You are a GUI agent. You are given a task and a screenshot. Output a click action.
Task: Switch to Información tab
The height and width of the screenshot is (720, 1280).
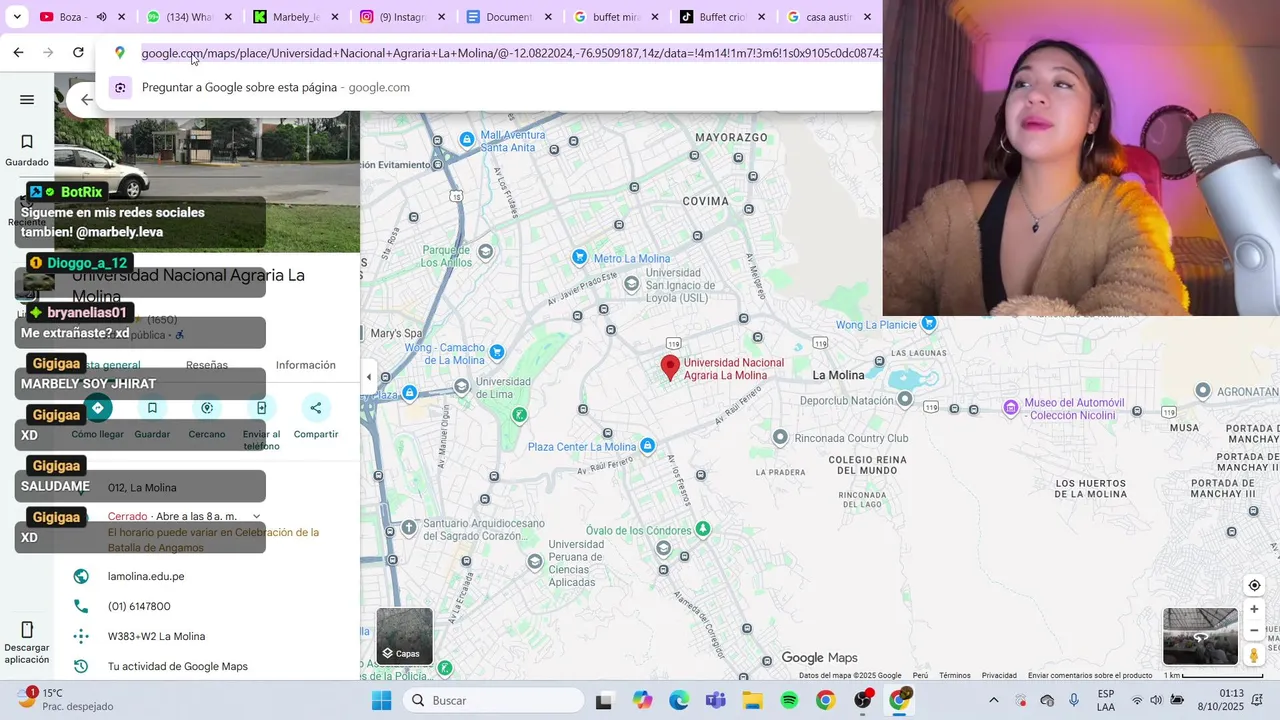[x=306, y=365]
